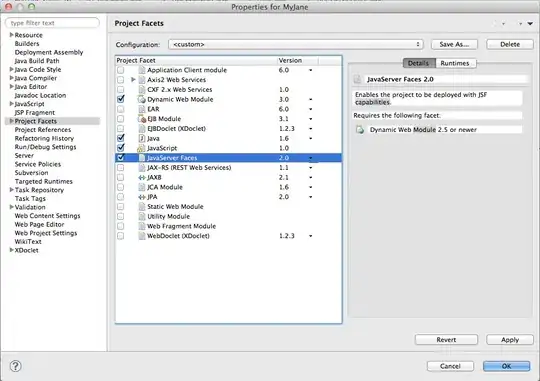Image resolution: width=540 pixels, height=381 pixels.
Task: Enable the JPA facet checkbox
Action: click(120, 197)
